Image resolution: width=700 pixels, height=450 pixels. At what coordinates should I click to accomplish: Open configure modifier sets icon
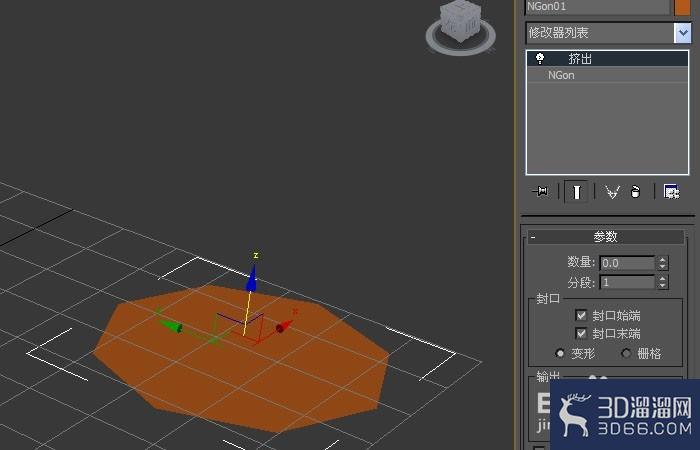click(671, 192)
